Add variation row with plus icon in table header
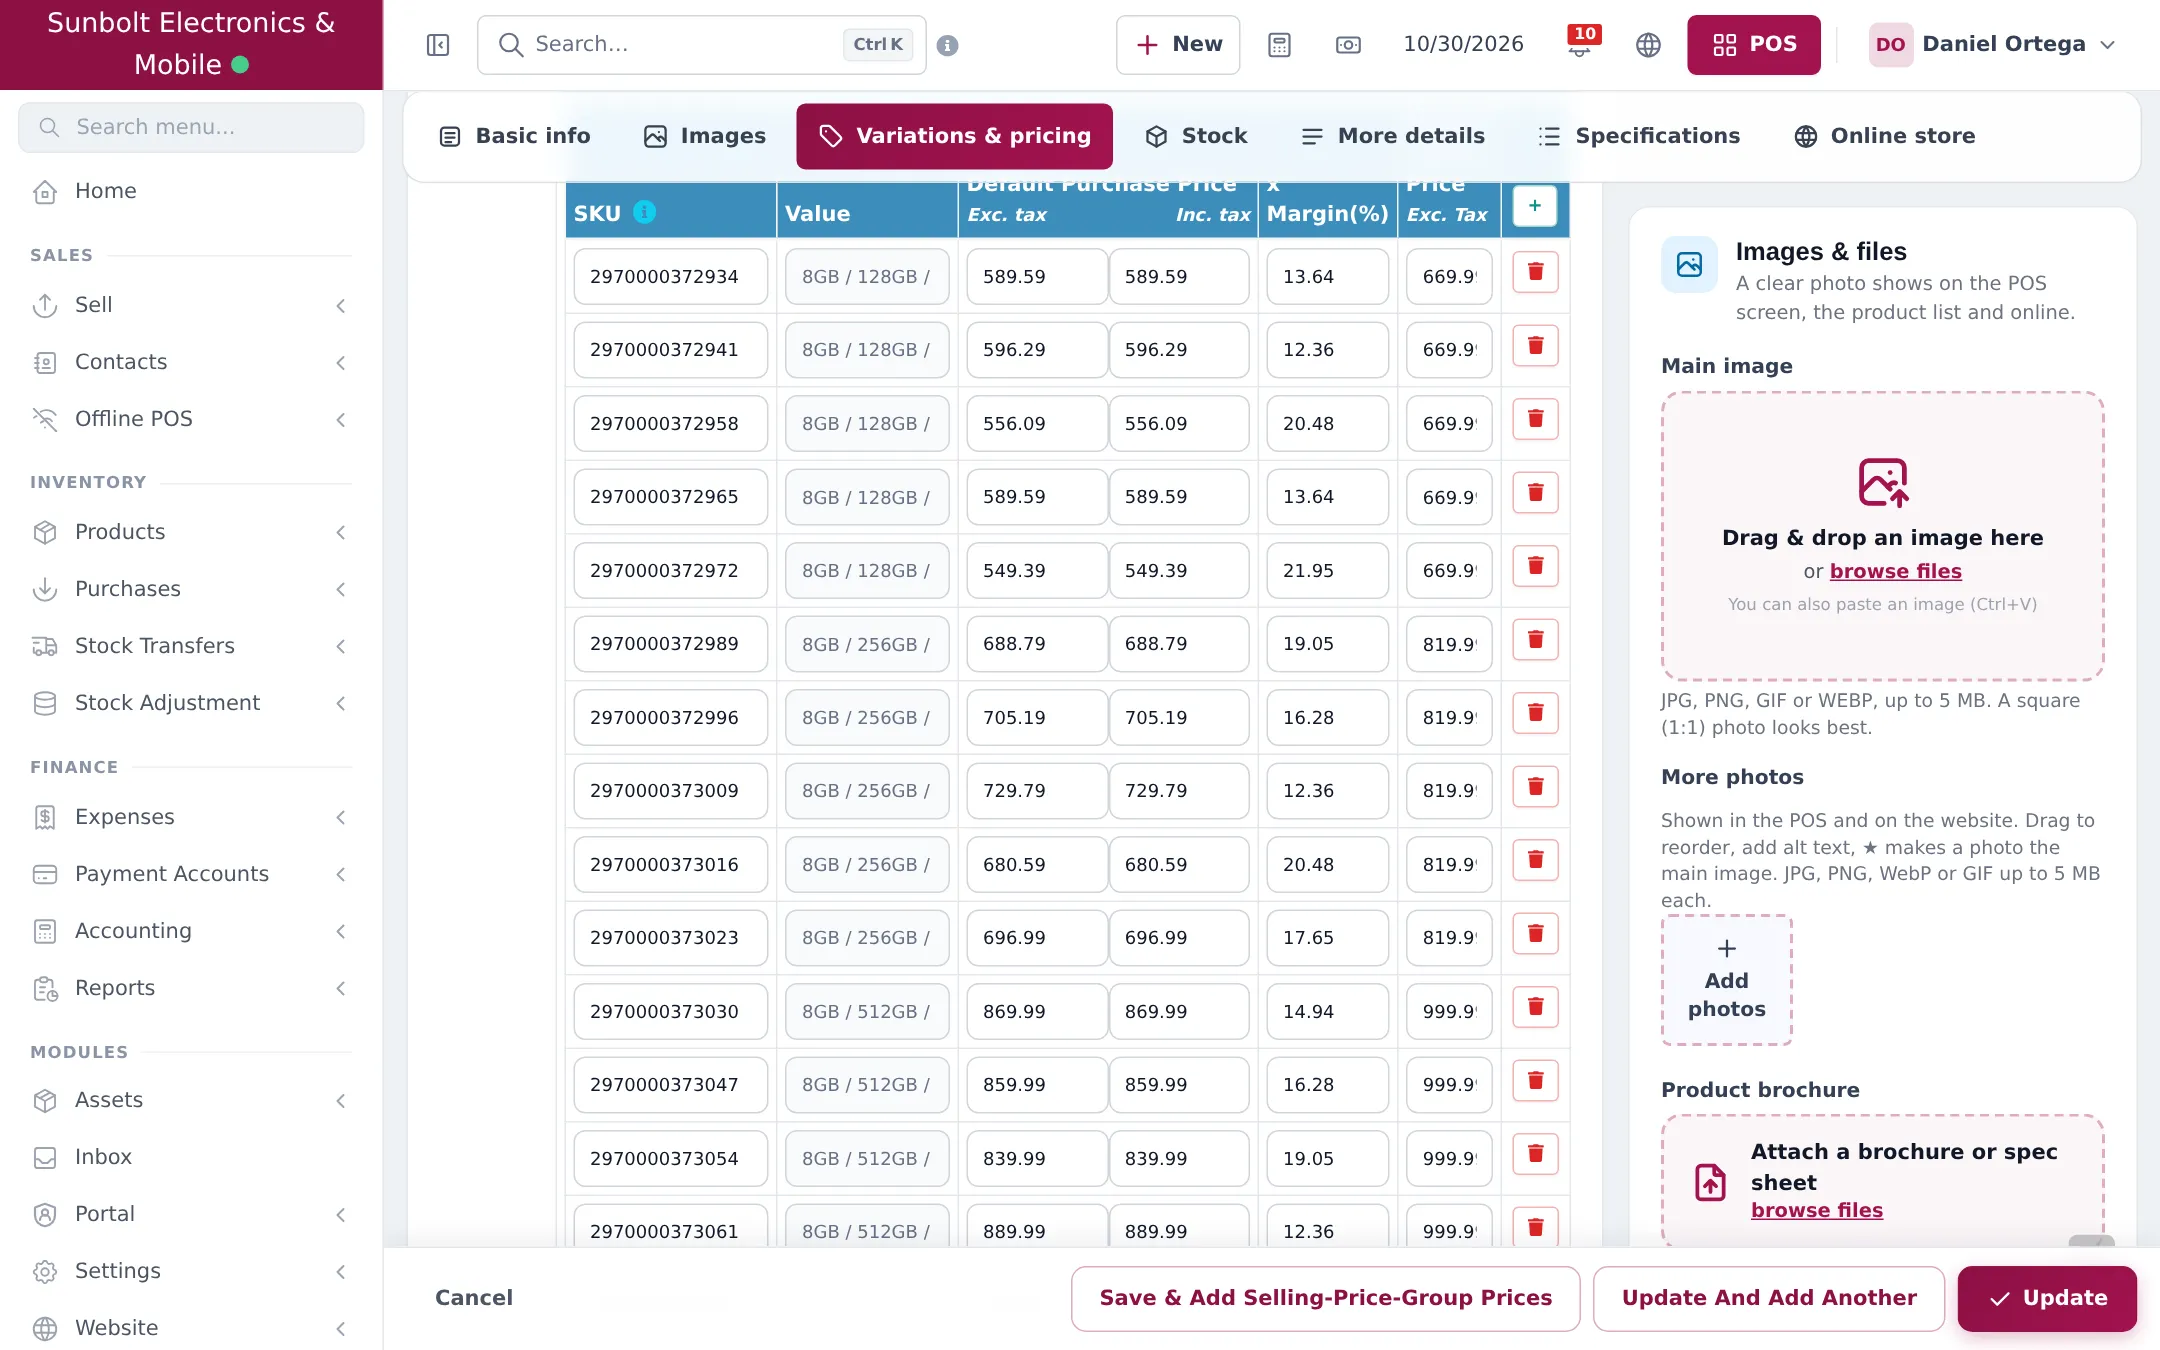2160x1350 pixels. (x=1535, y=206)
